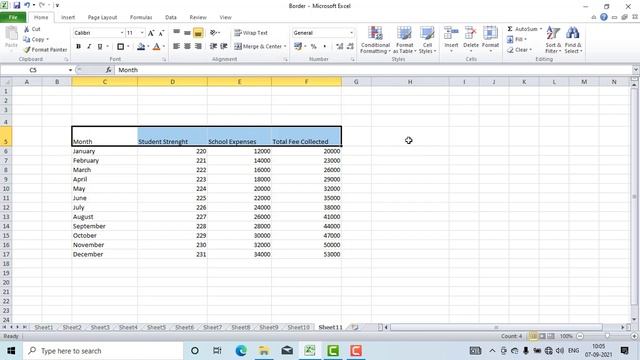The image size is (640, 360).
Task: Open Format as Table gallery
Action: tap(404, 40)
